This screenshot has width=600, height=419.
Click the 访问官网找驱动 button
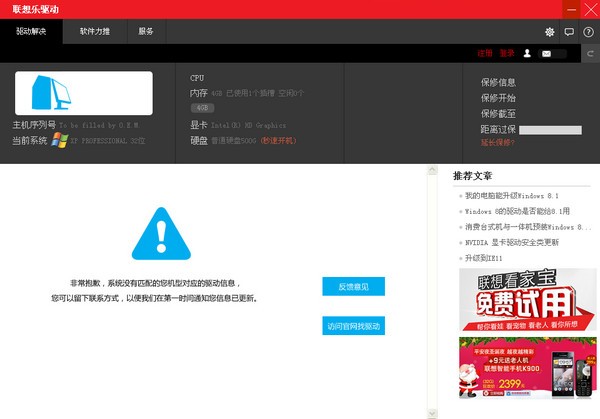point(353,326)
